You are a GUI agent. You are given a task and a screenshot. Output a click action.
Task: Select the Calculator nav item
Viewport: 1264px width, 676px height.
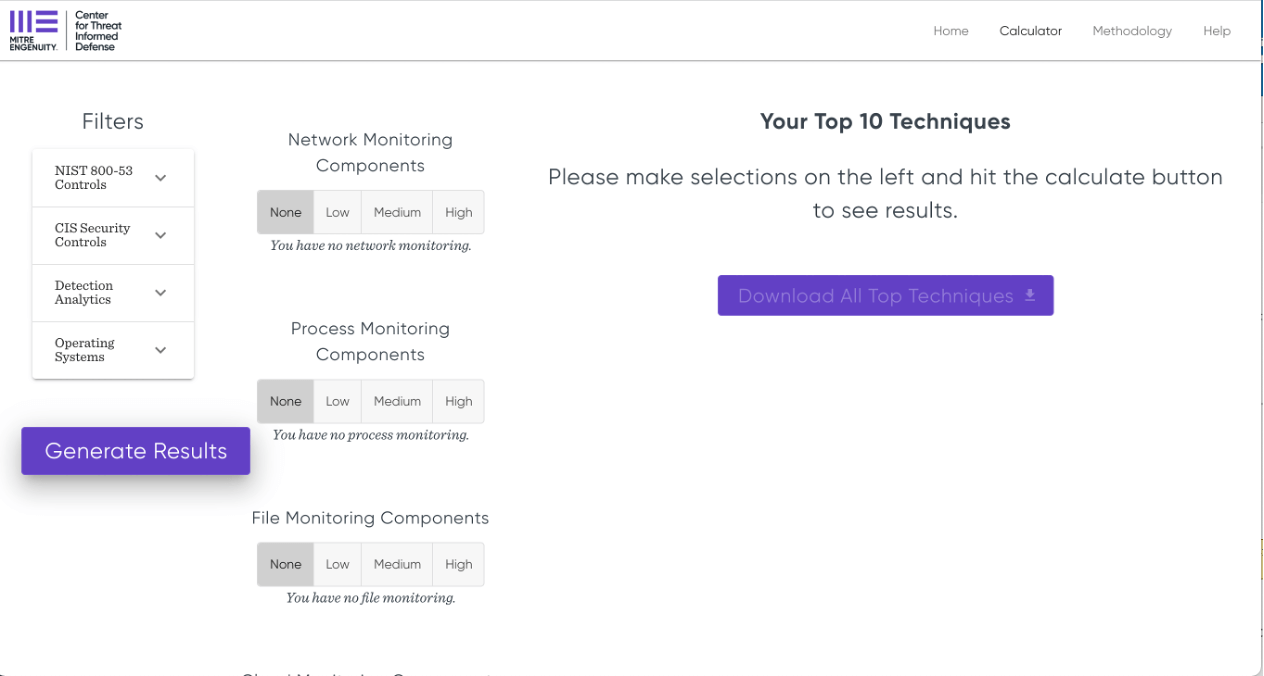tap(1030, 31)
